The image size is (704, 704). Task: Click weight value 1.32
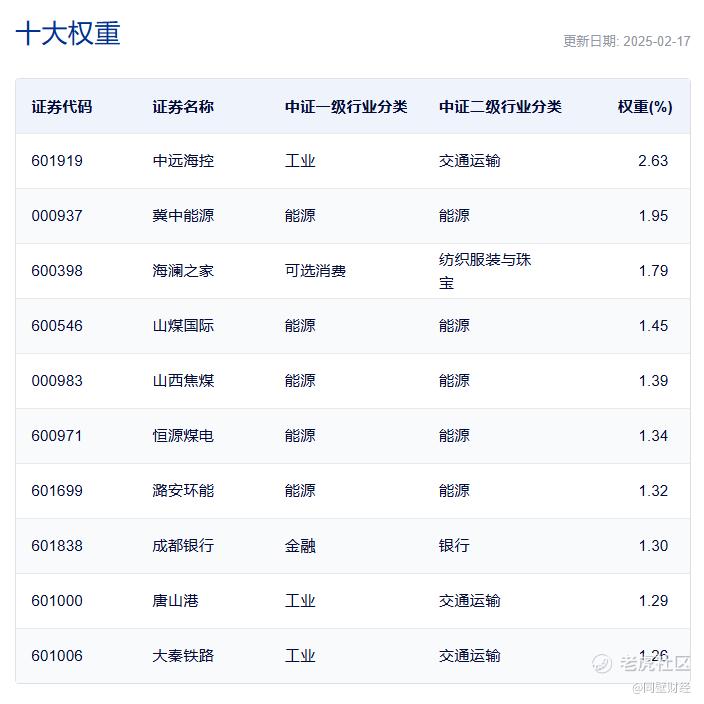pos(653,491)
